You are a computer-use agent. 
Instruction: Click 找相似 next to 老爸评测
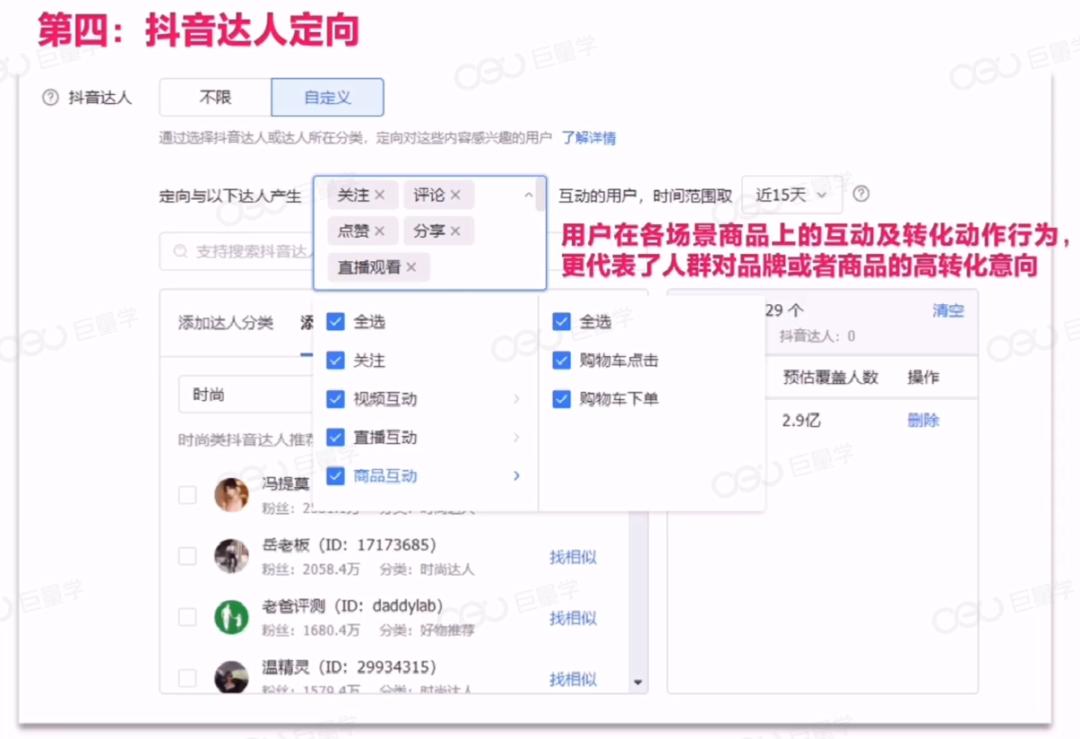[x=573, y=619]
